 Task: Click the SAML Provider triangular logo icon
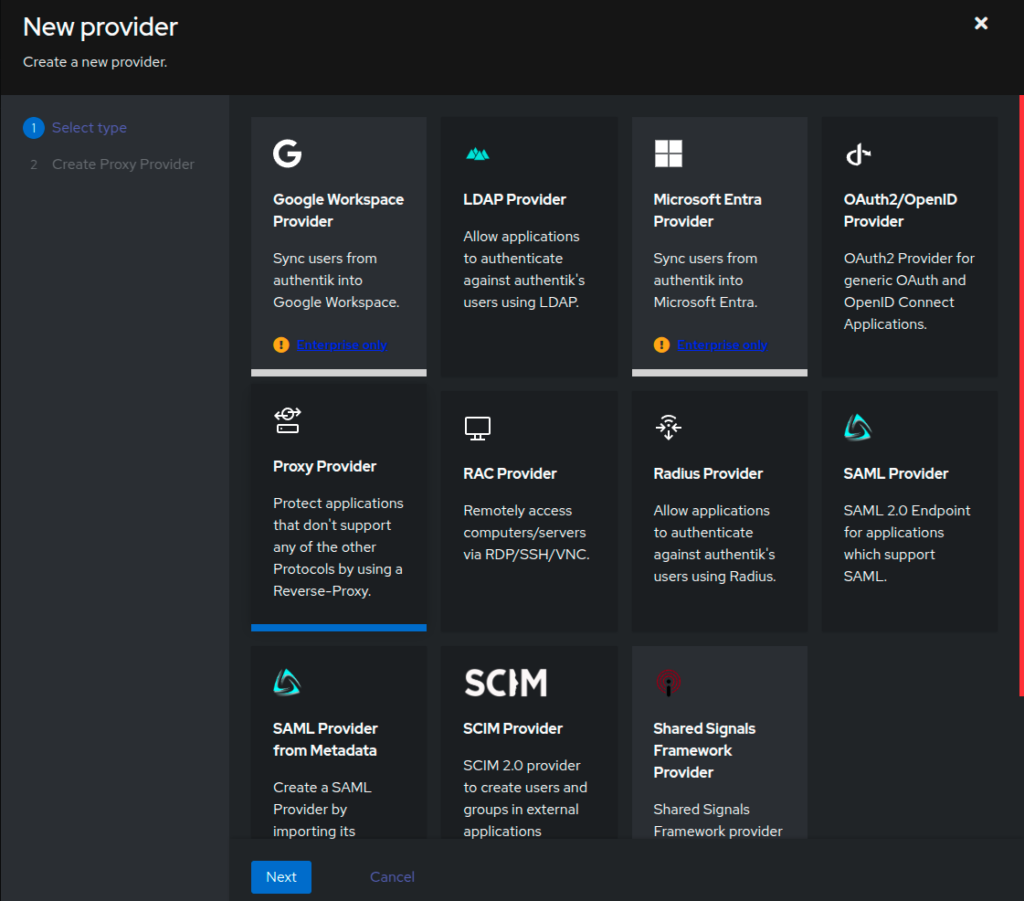tap(857, 428)
